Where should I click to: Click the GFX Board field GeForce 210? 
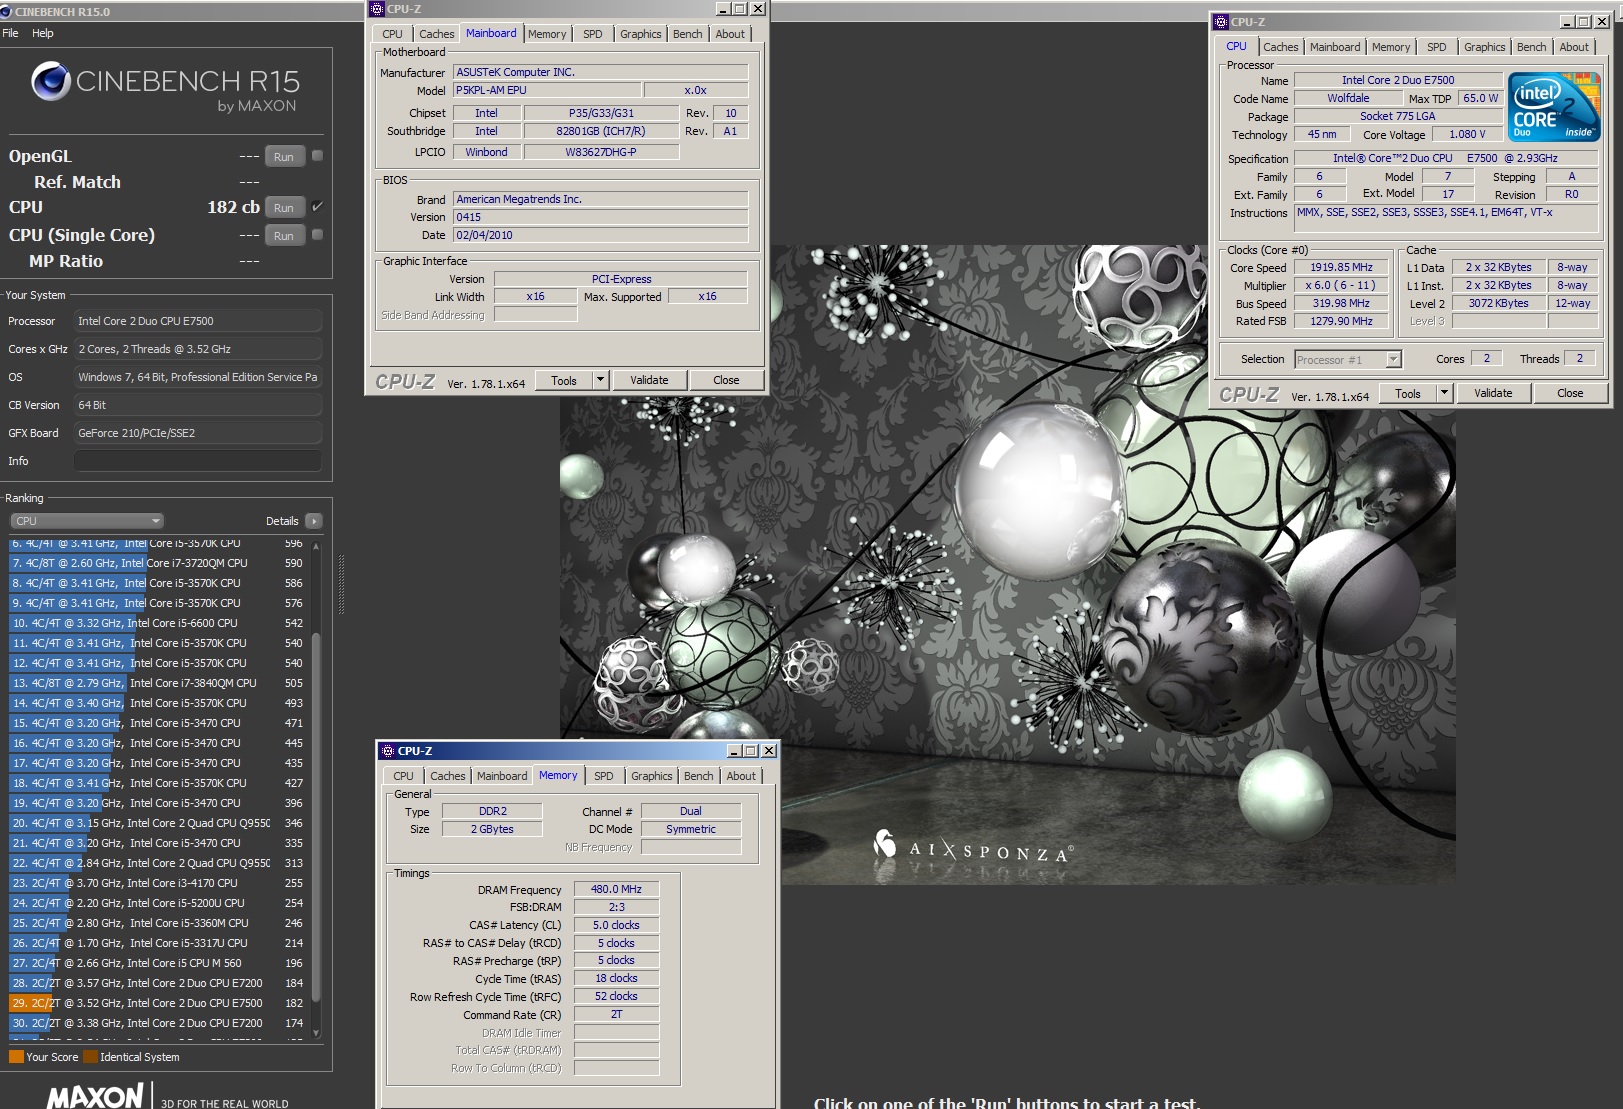(198, 433)
